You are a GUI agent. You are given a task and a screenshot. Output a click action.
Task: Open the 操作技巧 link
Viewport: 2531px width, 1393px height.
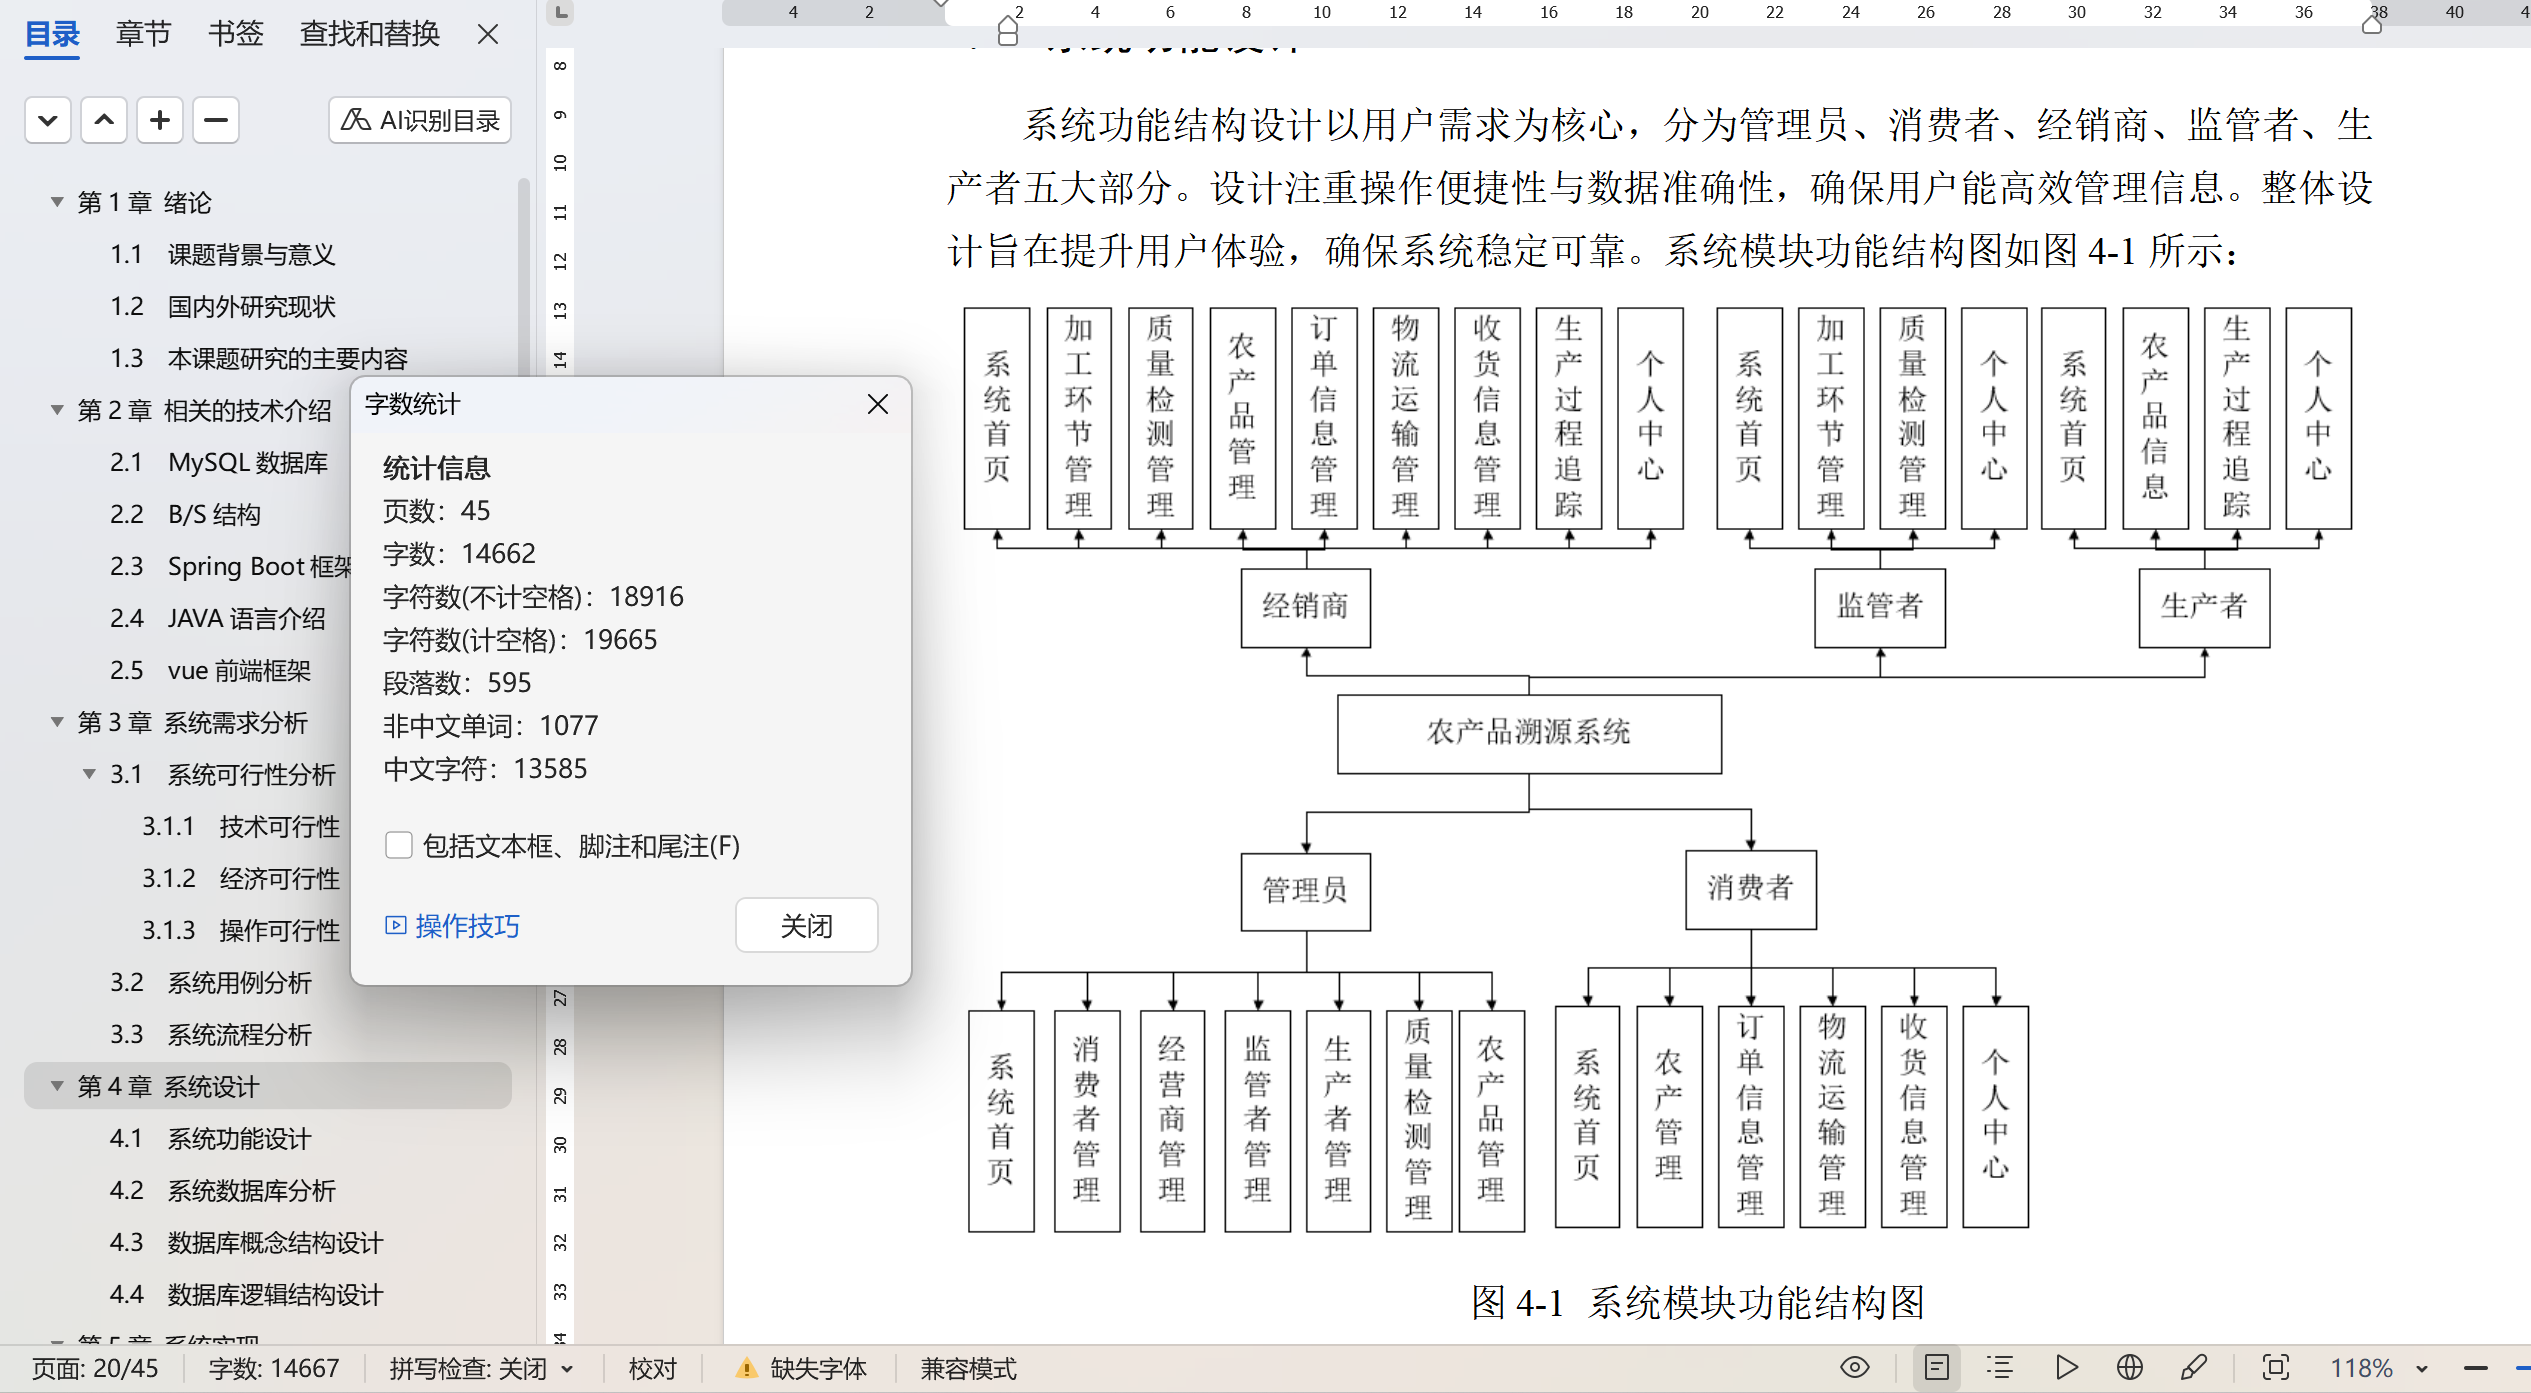pos(466,926)
